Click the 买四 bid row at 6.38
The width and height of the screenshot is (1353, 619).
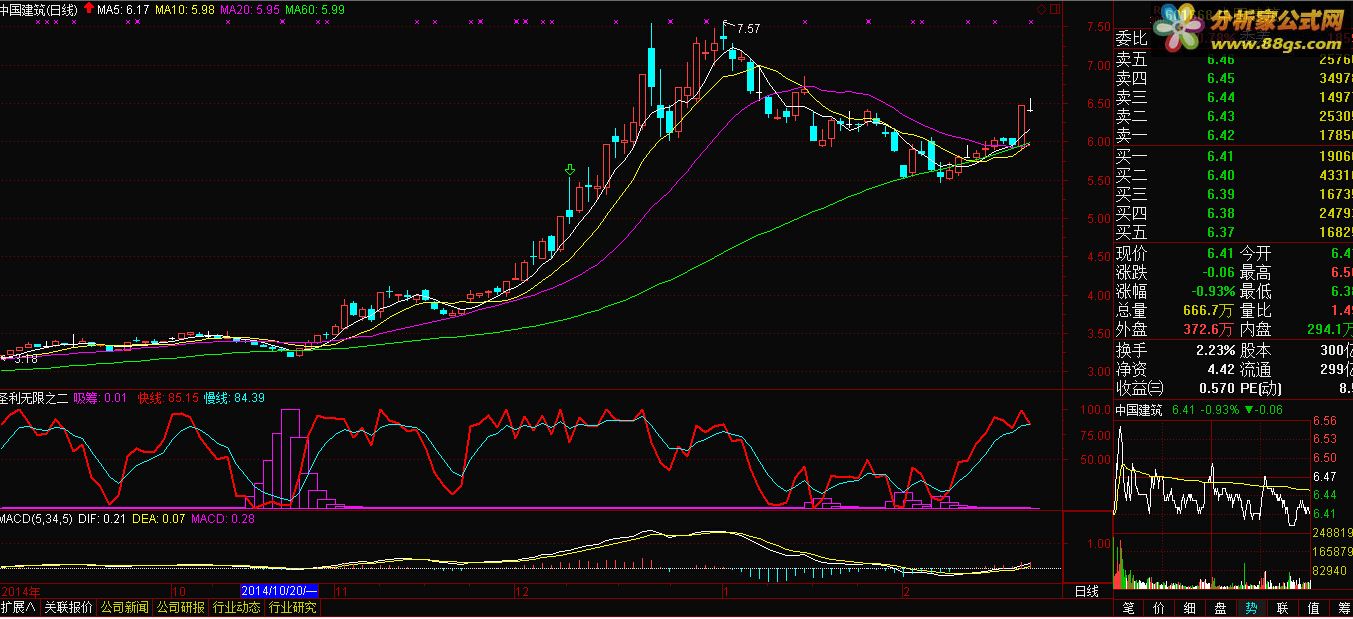coord(1233,213)
